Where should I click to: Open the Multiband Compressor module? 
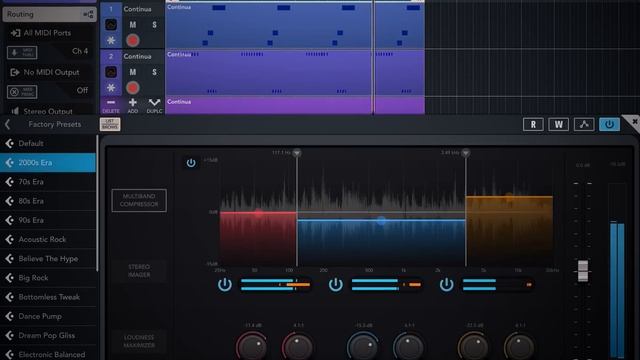[x=139, y=200]
